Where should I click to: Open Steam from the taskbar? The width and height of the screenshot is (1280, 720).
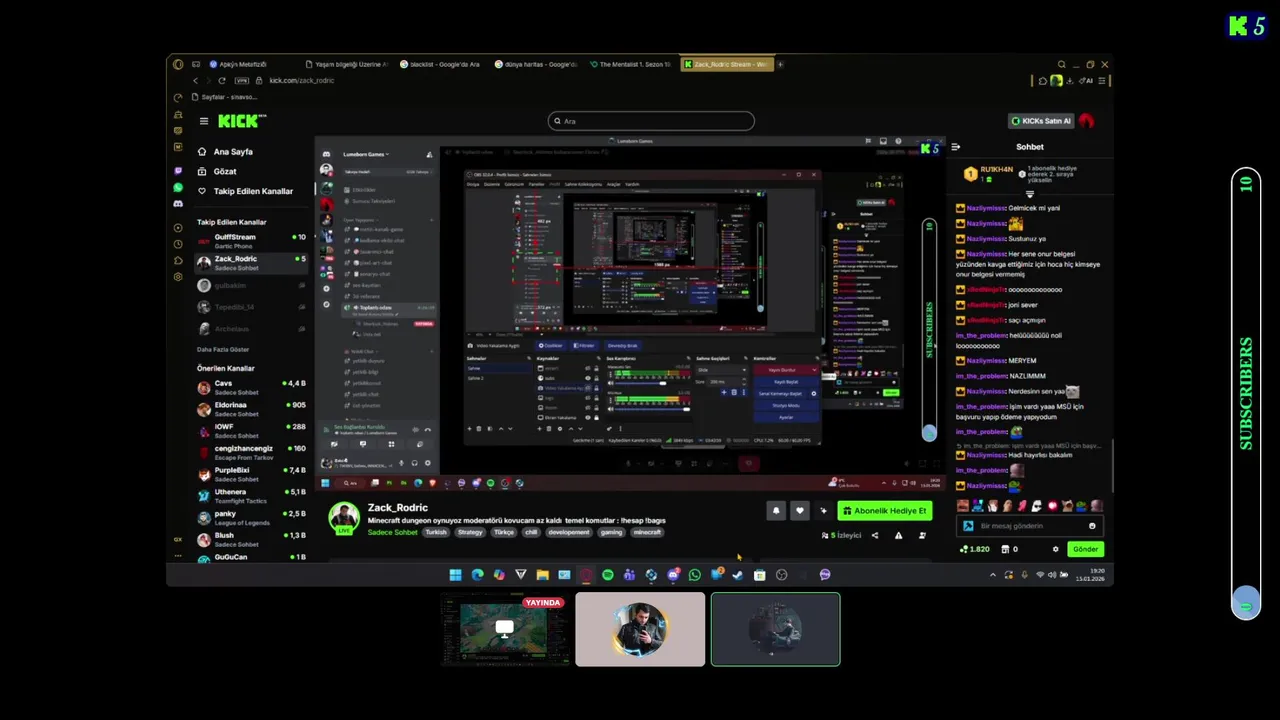click(738, 575)
